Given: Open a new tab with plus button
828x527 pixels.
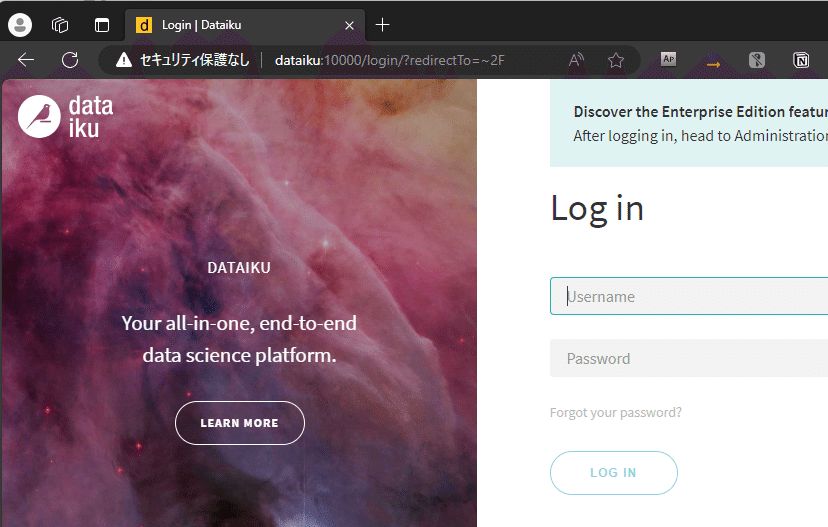Looking at the screenshot, I should tap(382, 25).
